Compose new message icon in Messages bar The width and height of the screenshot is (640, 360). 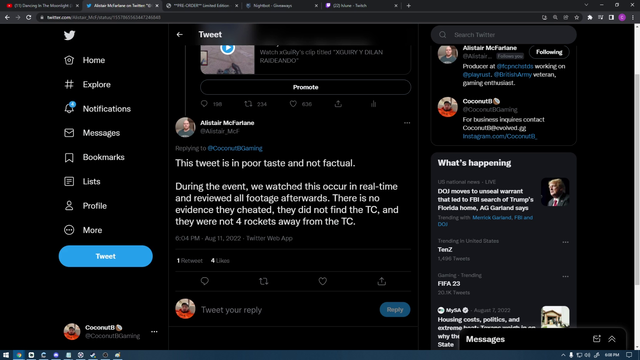(x=596, y=339)
